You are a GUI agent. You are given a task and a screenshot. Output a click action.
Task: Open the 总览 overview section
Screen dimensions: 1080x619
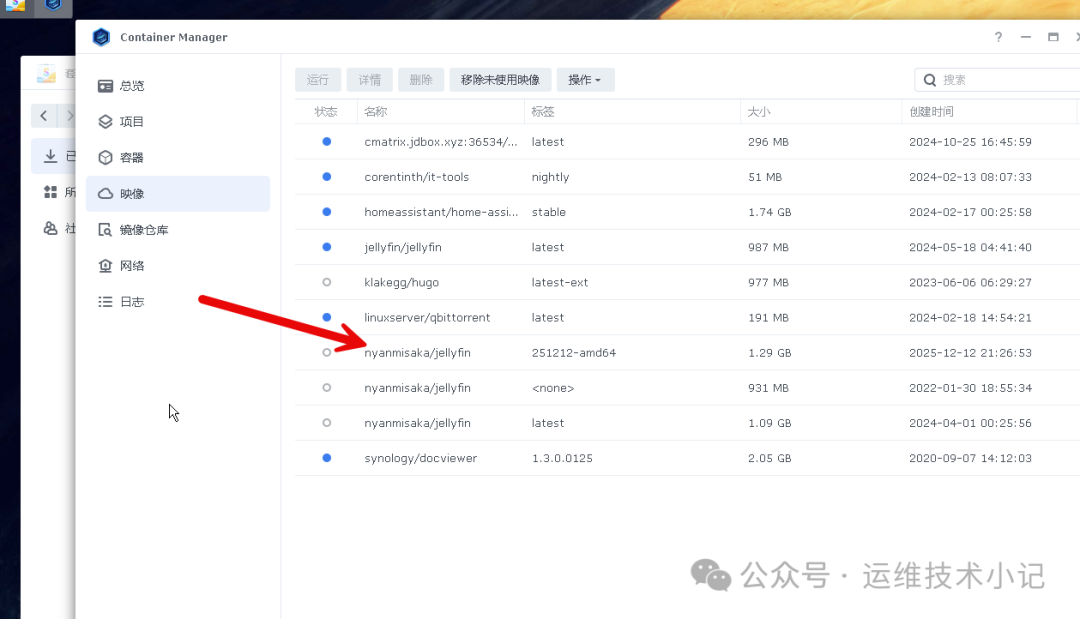pyautogui.click(x=178, y=86)
